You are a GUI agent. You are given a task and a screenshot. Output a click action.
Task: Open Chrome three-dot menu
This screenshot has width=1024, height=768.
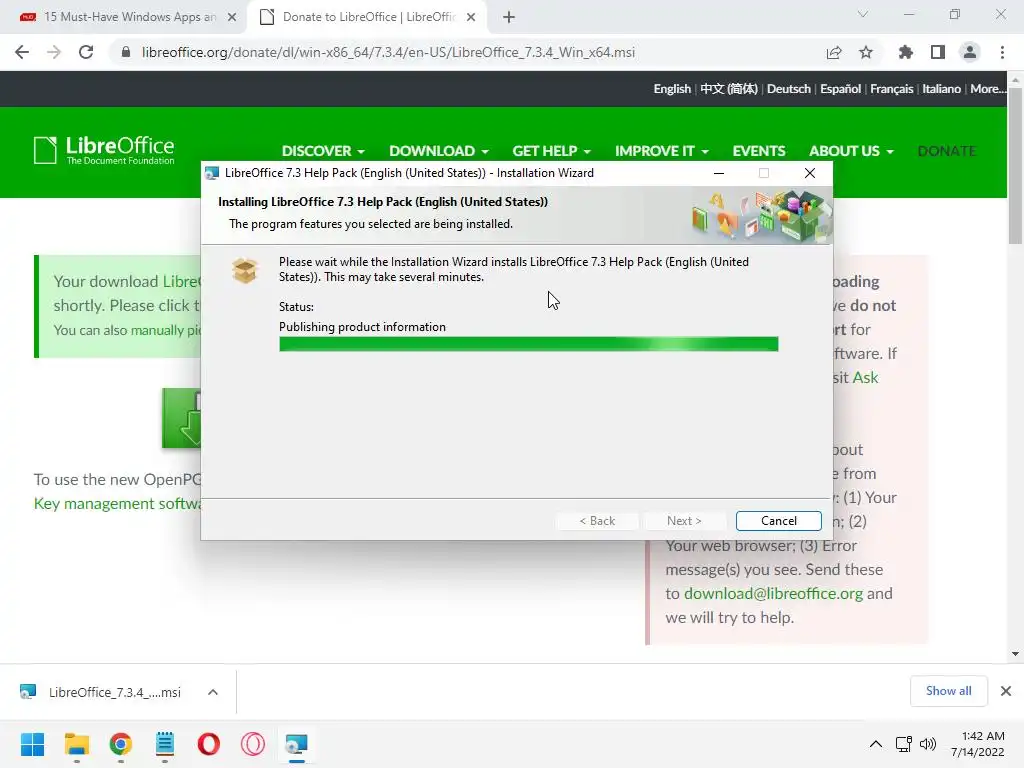click(x=1002, y=52)
